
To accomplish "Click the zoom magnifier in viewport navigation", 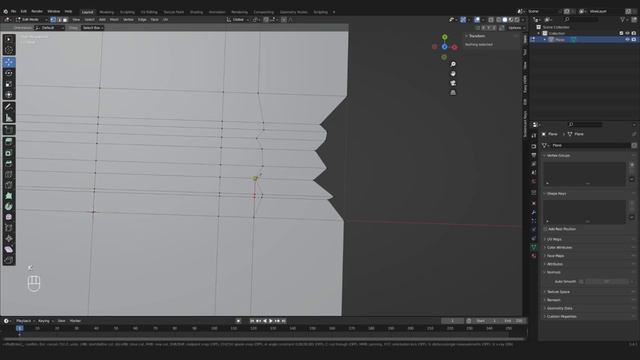I will (x=453, y=64).
